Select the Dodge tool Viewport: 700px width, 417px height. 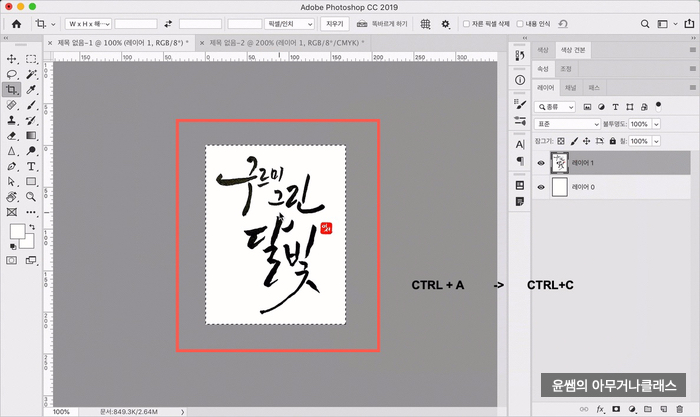coord(31,151)
